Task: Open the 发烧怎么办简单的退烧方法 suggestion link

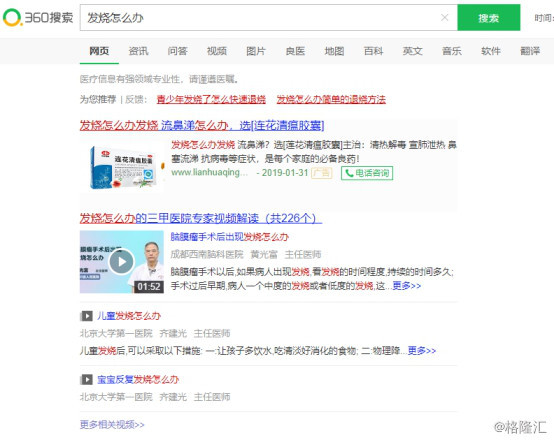Action: [331, 99]
